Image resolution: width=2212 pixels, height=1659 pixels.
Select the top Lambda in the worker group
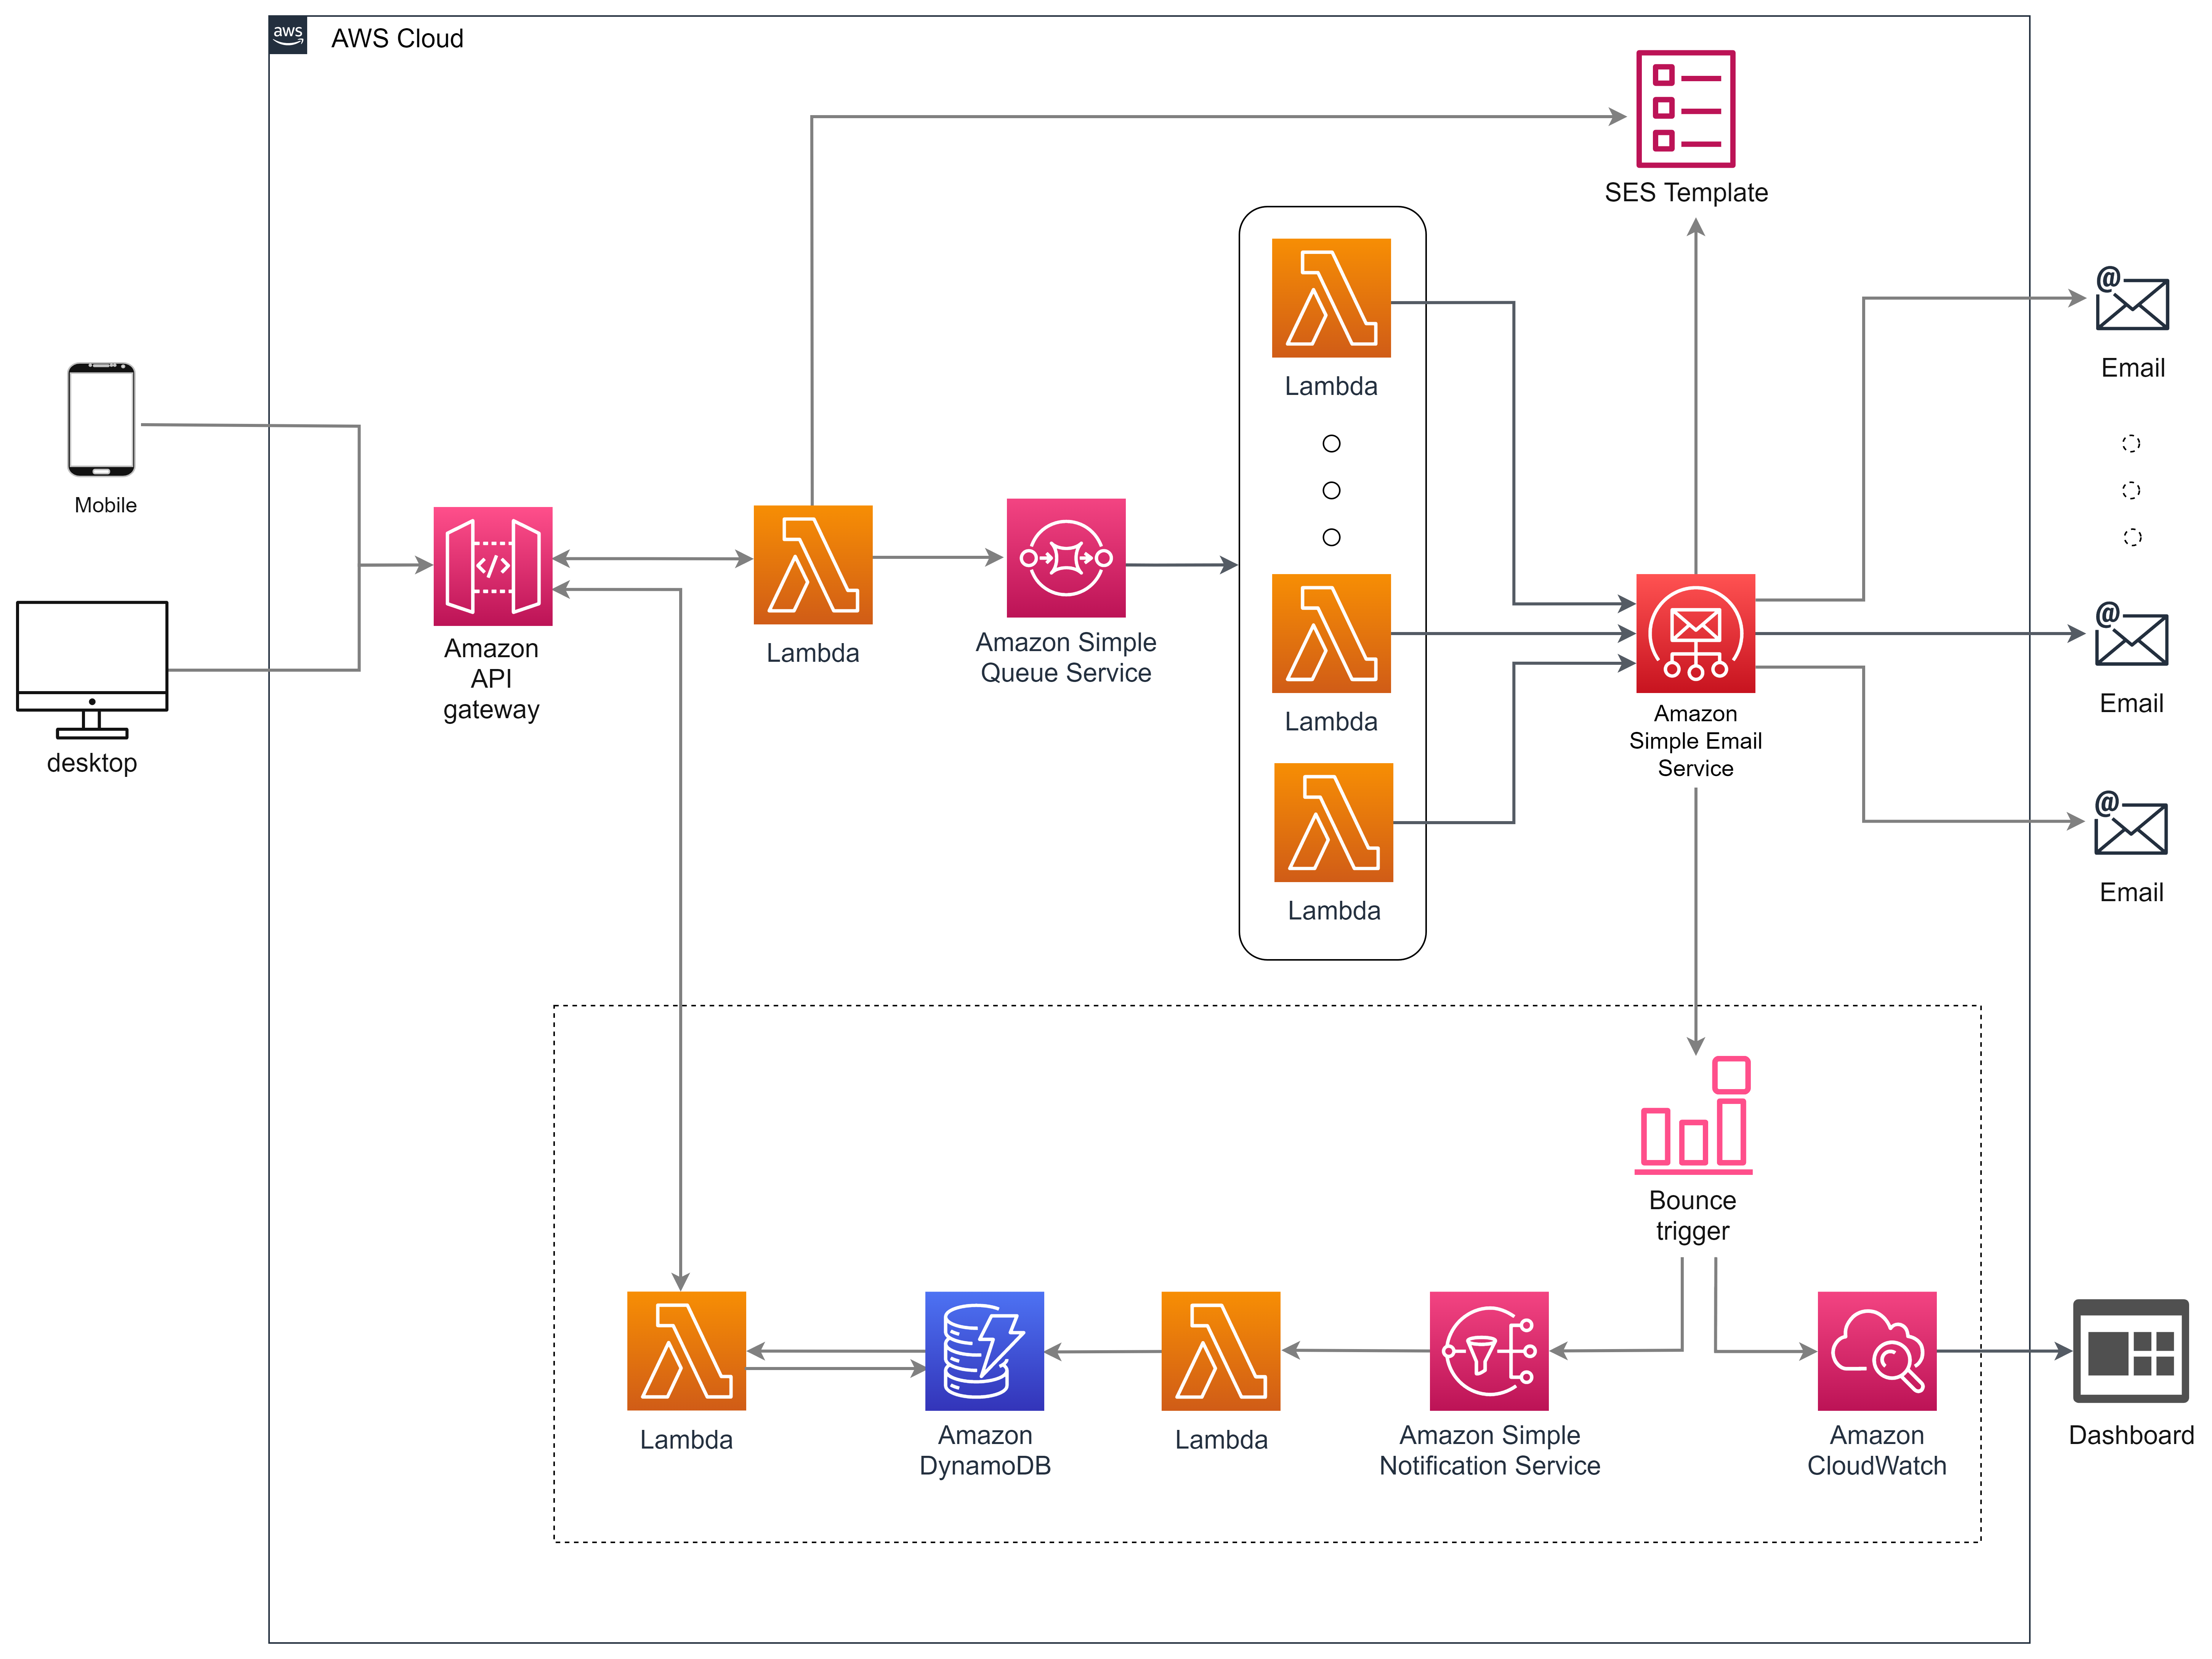pyautogui.click(x=1331, y=298)
